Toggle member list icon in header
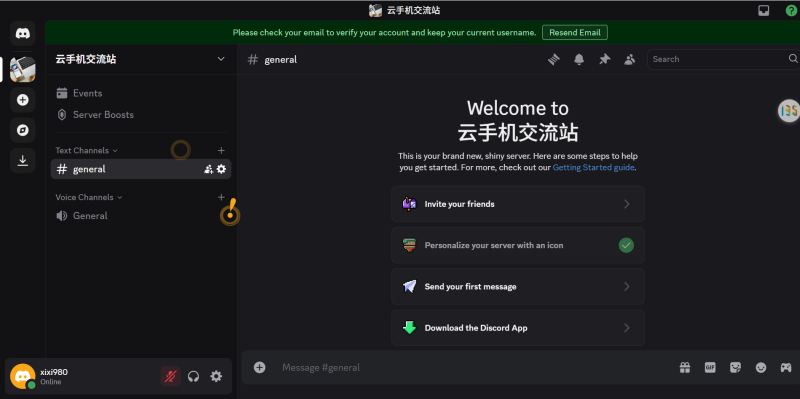Image resolution: width=800 pixels, height=399 pixels. [x=630, y=59]
